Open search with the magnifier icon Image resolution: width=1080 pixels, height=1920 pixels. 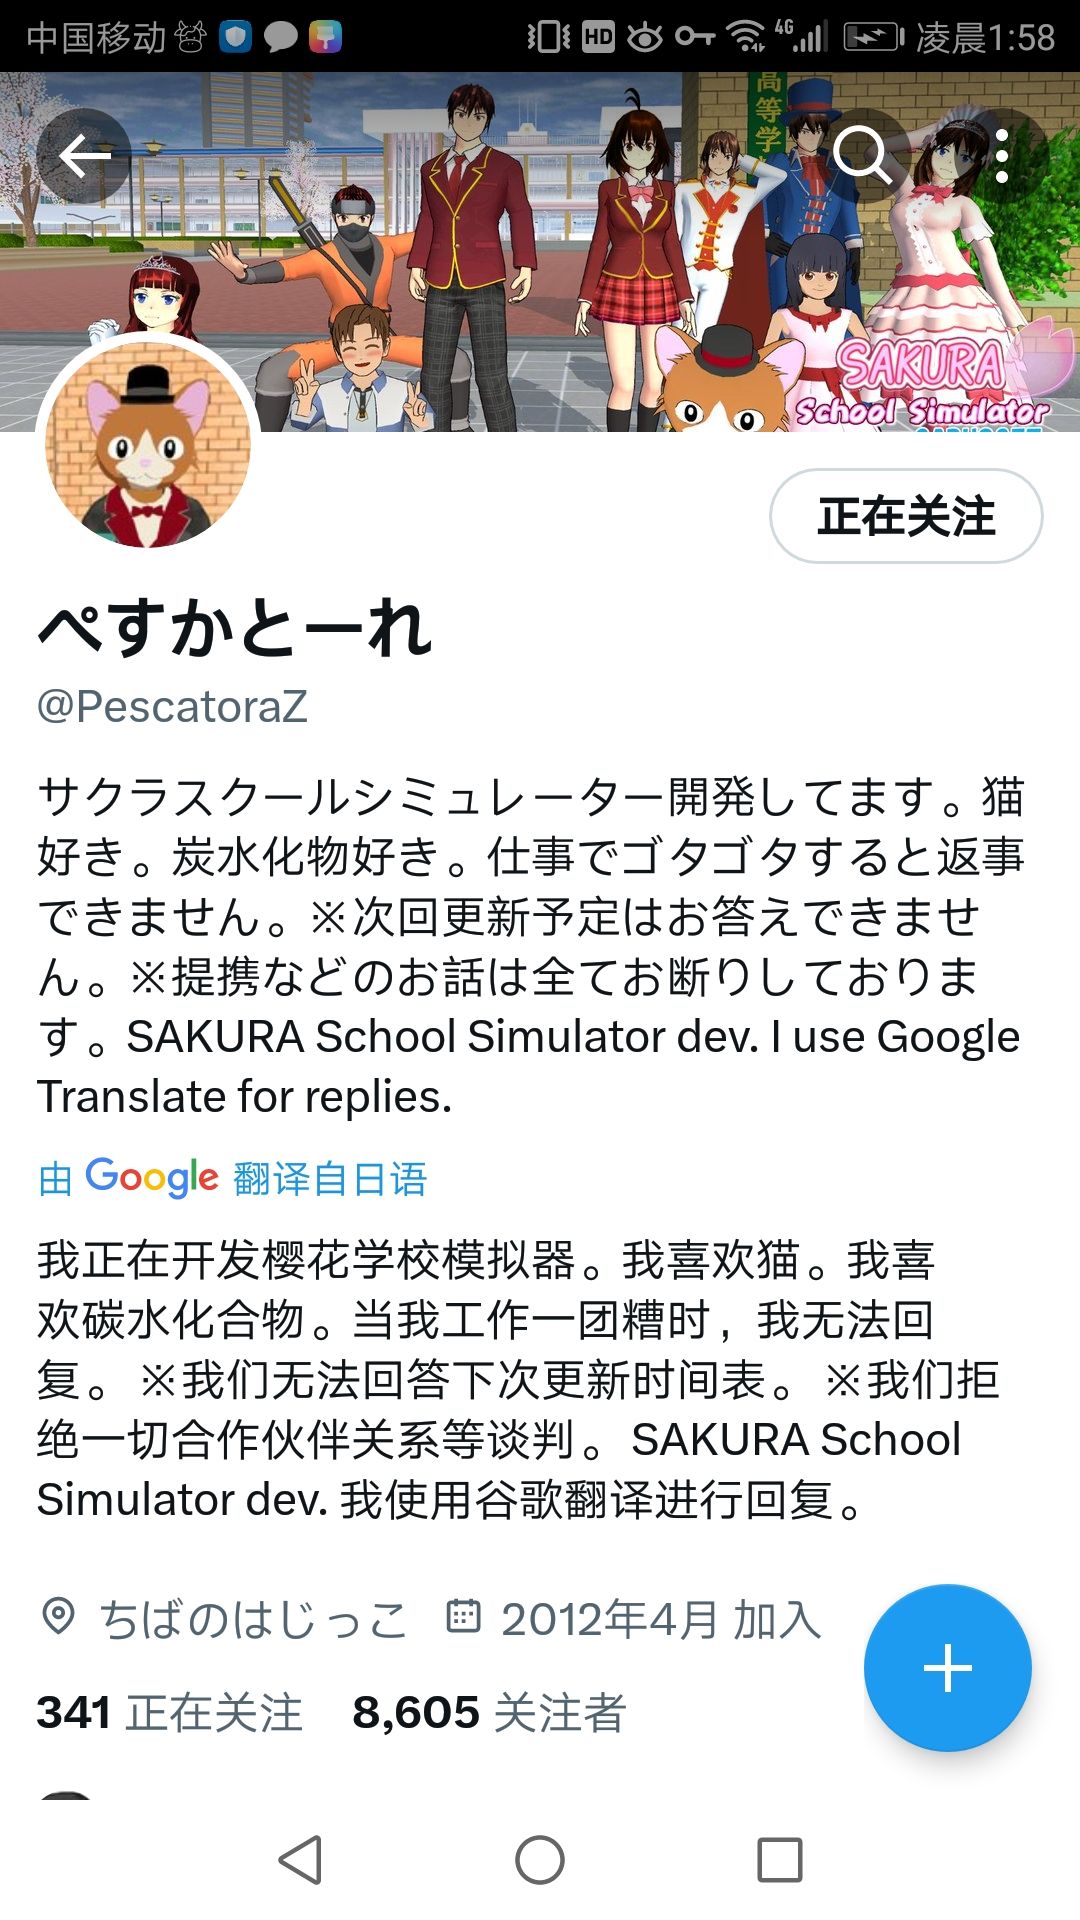click(861, 156)
